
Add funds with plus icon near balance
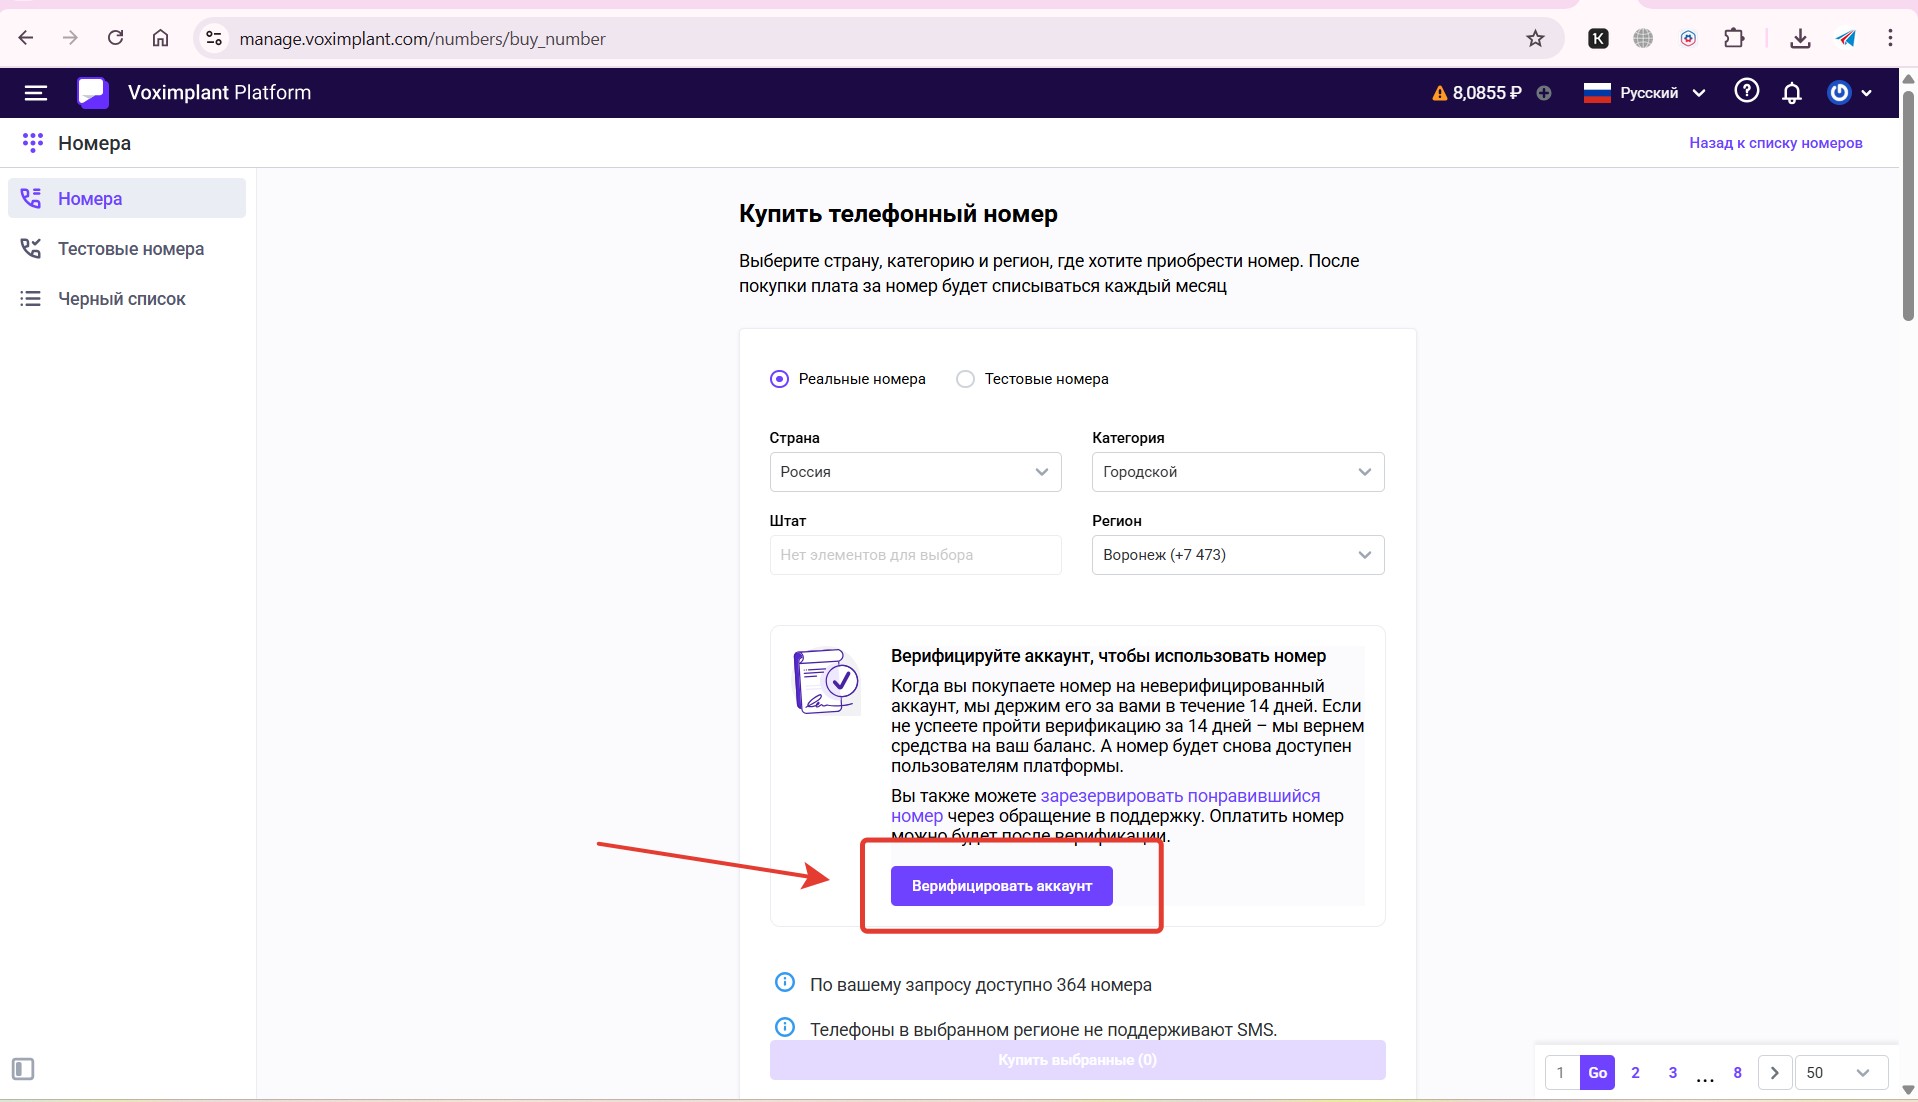[x=1544, y=93]
